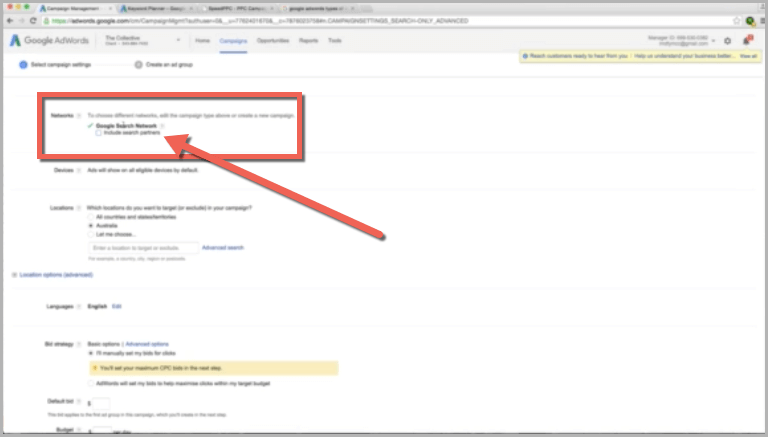Open Advanced options for bid strategy
Screen dimensions: 768x437
point(147,344)
